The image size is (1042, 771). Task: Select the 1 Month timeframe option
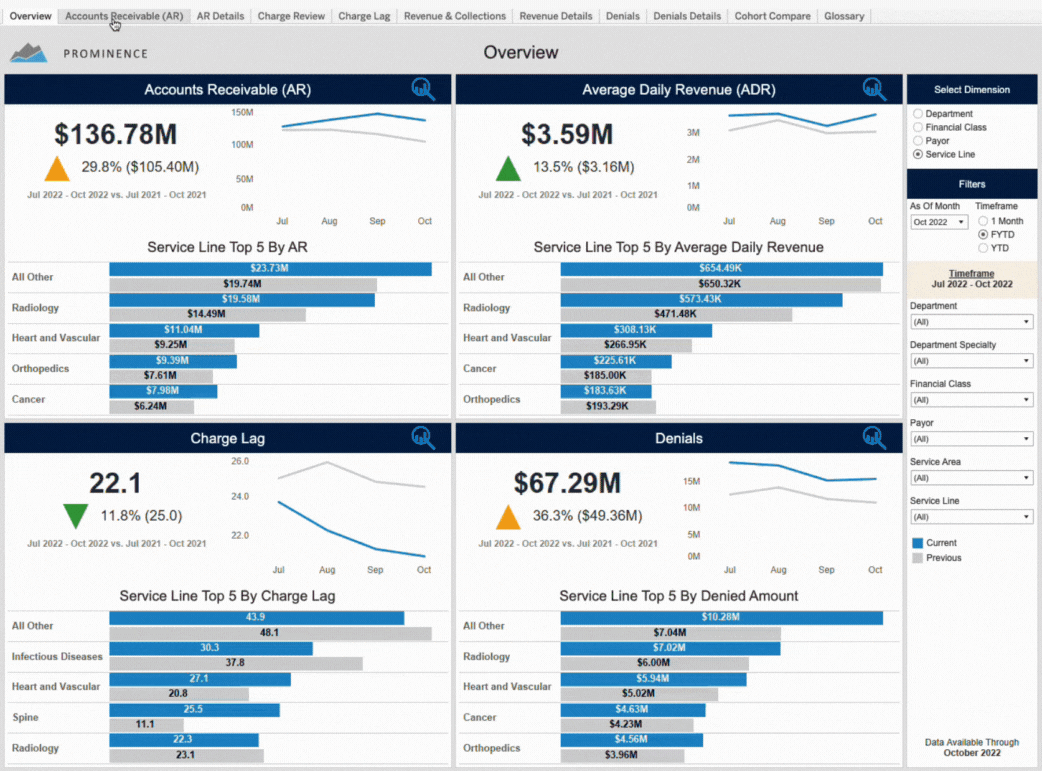tap(983, 221)
